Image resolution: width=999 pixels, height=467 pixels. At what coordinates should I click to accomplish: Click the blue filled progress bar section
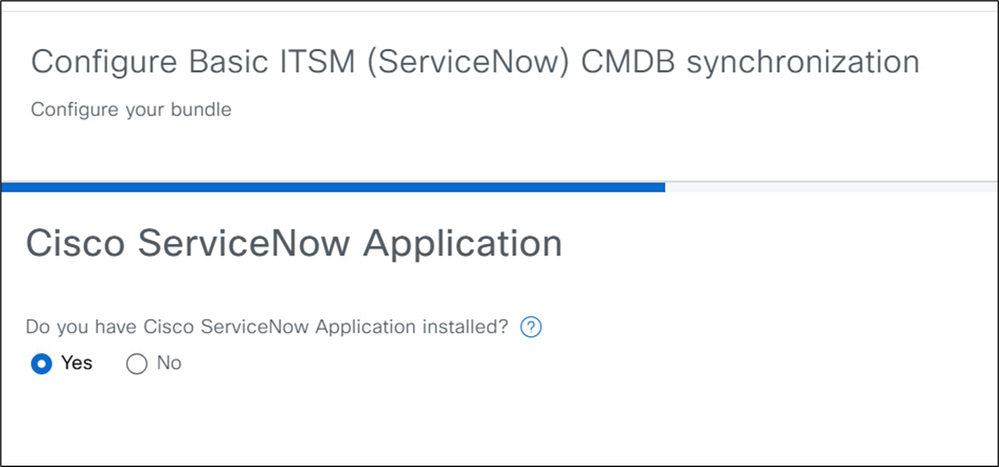333,187
